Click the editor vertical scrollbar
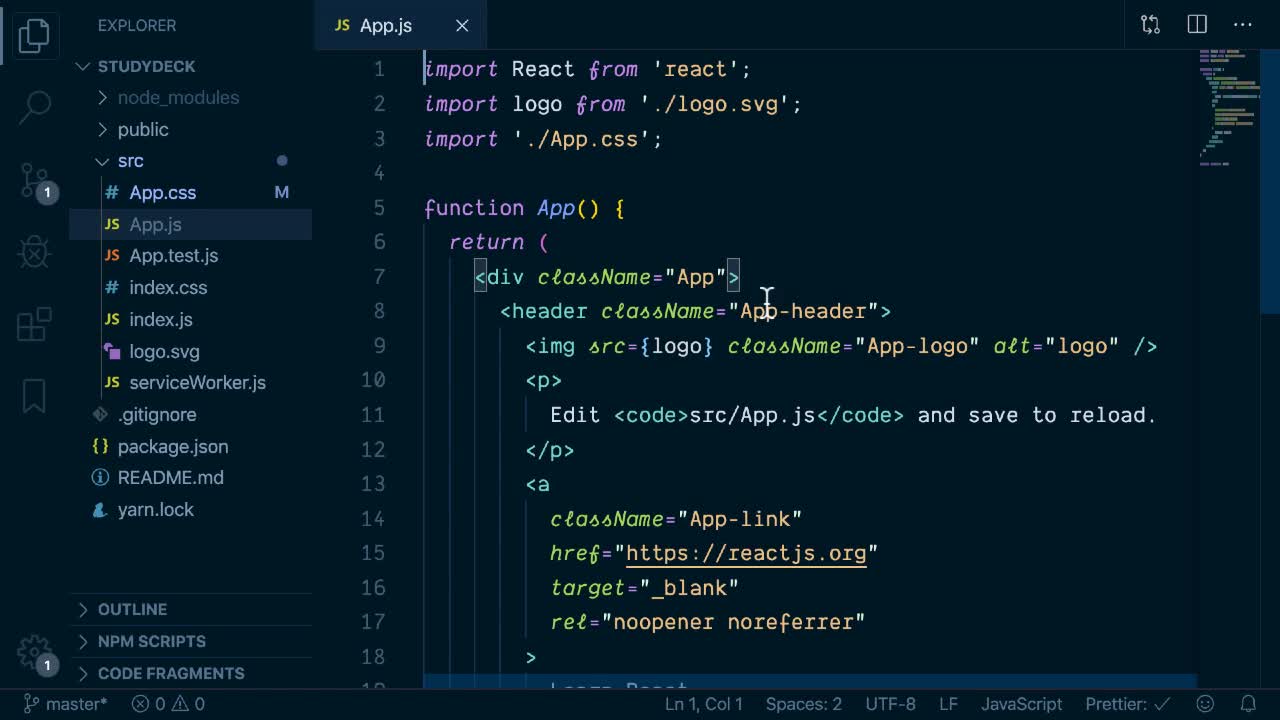Viewport: 1280px width, 720px height. click(x=1270, y=180)
